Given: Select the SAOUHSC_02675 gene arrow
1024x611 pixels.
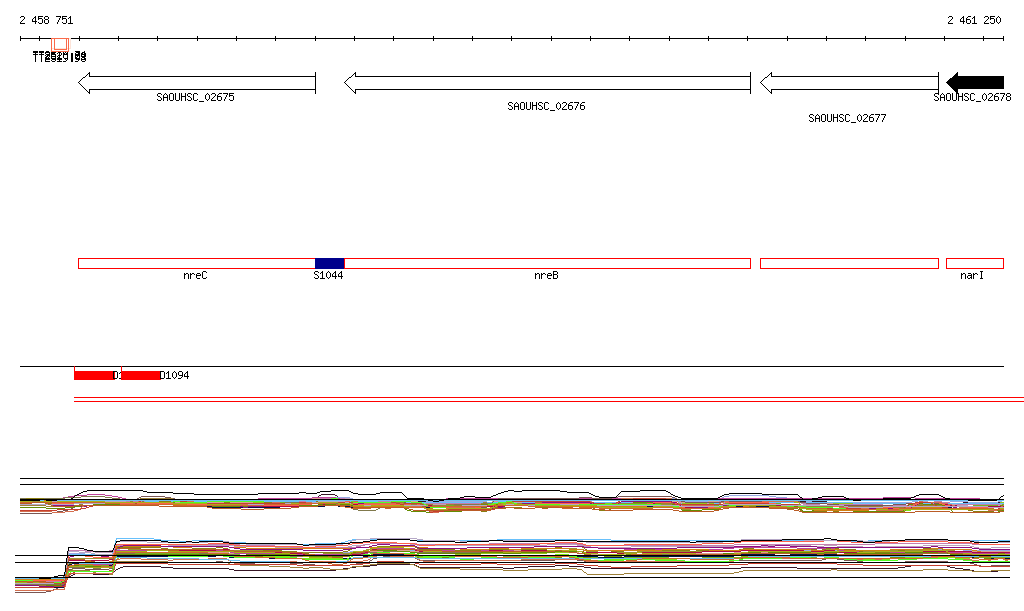Looking at the screenshot, I should pyautogui.click(x=197, y=83).
